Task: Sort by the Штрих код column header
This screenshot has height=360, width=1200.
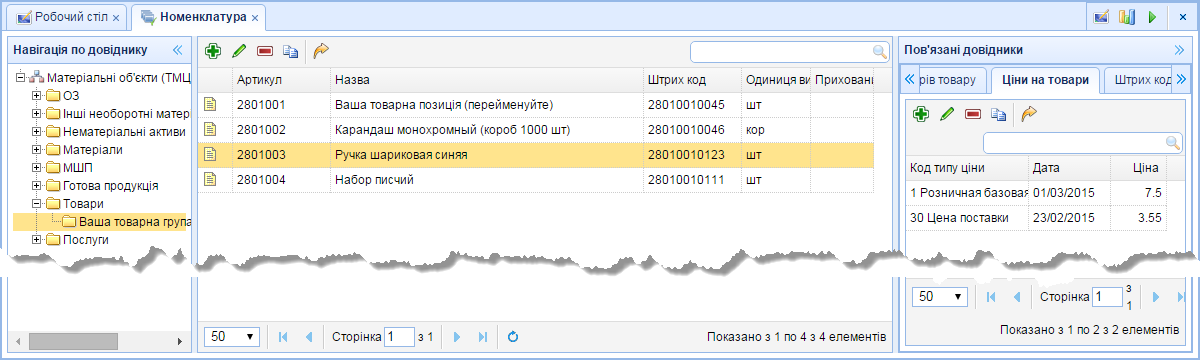Action: (x=692, y=80)
